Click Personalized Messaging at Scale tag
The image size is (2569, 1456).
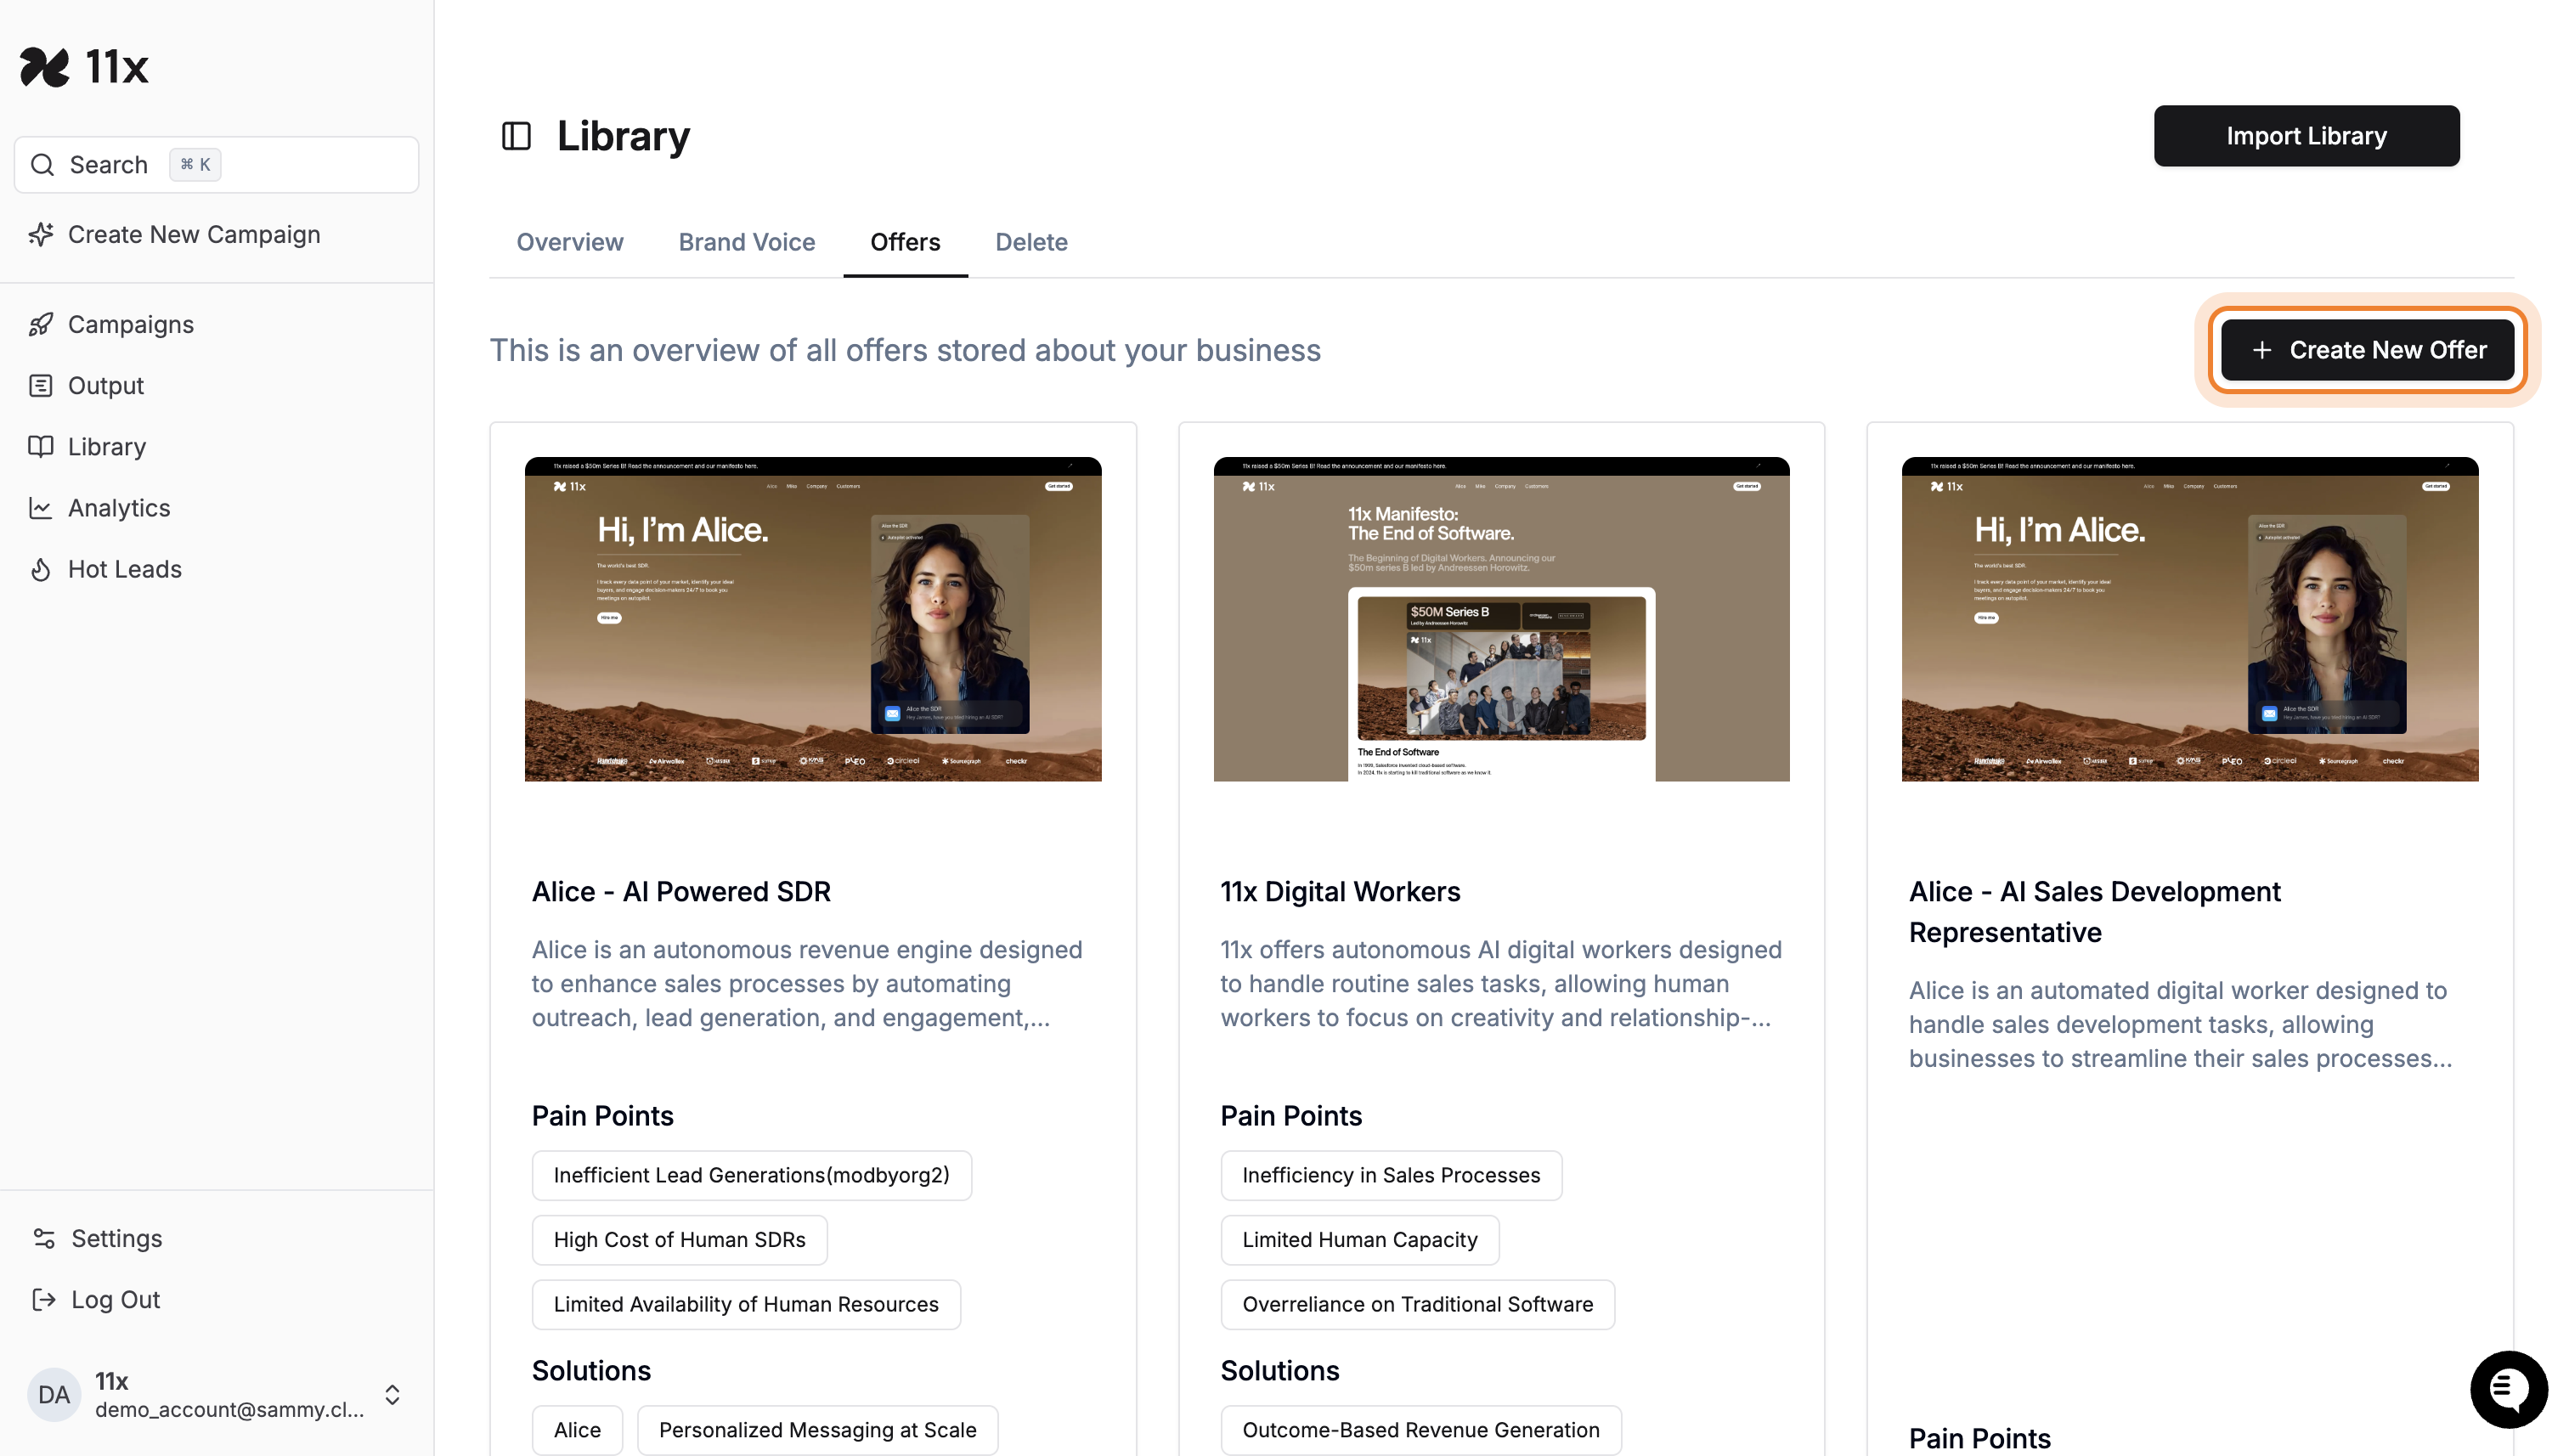[817, 1430]
